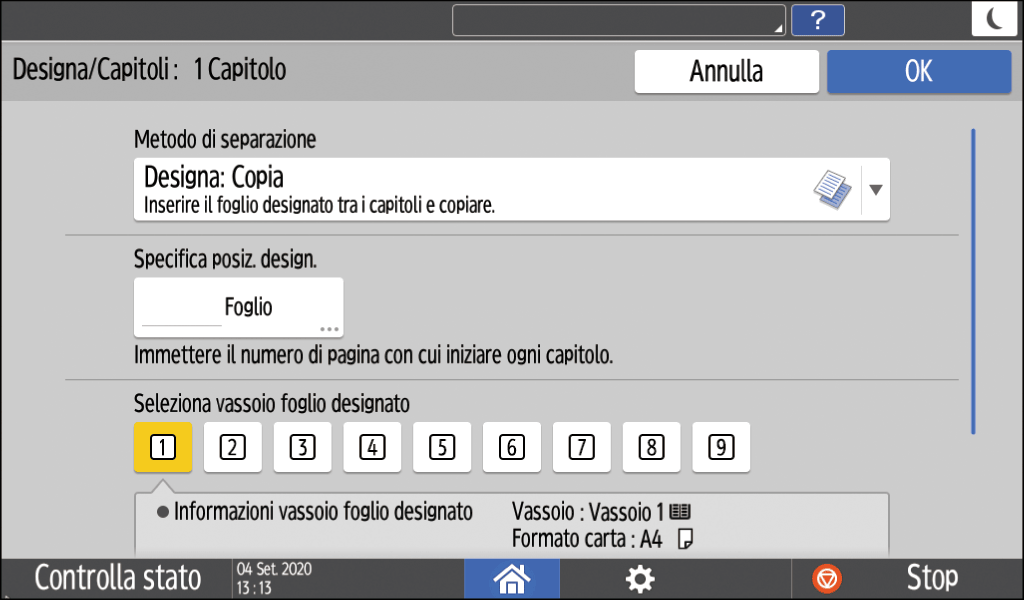This screenshot has width=1024, height=600.
Task: Select designated sheet tray 1
Action: tap(162, 447)
